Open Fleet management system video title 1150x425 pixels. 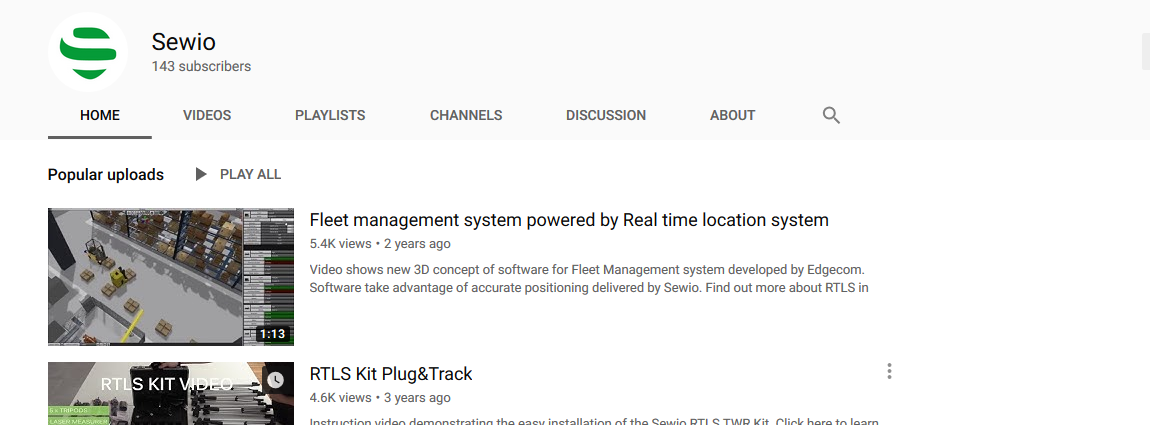tap(569, 220)
